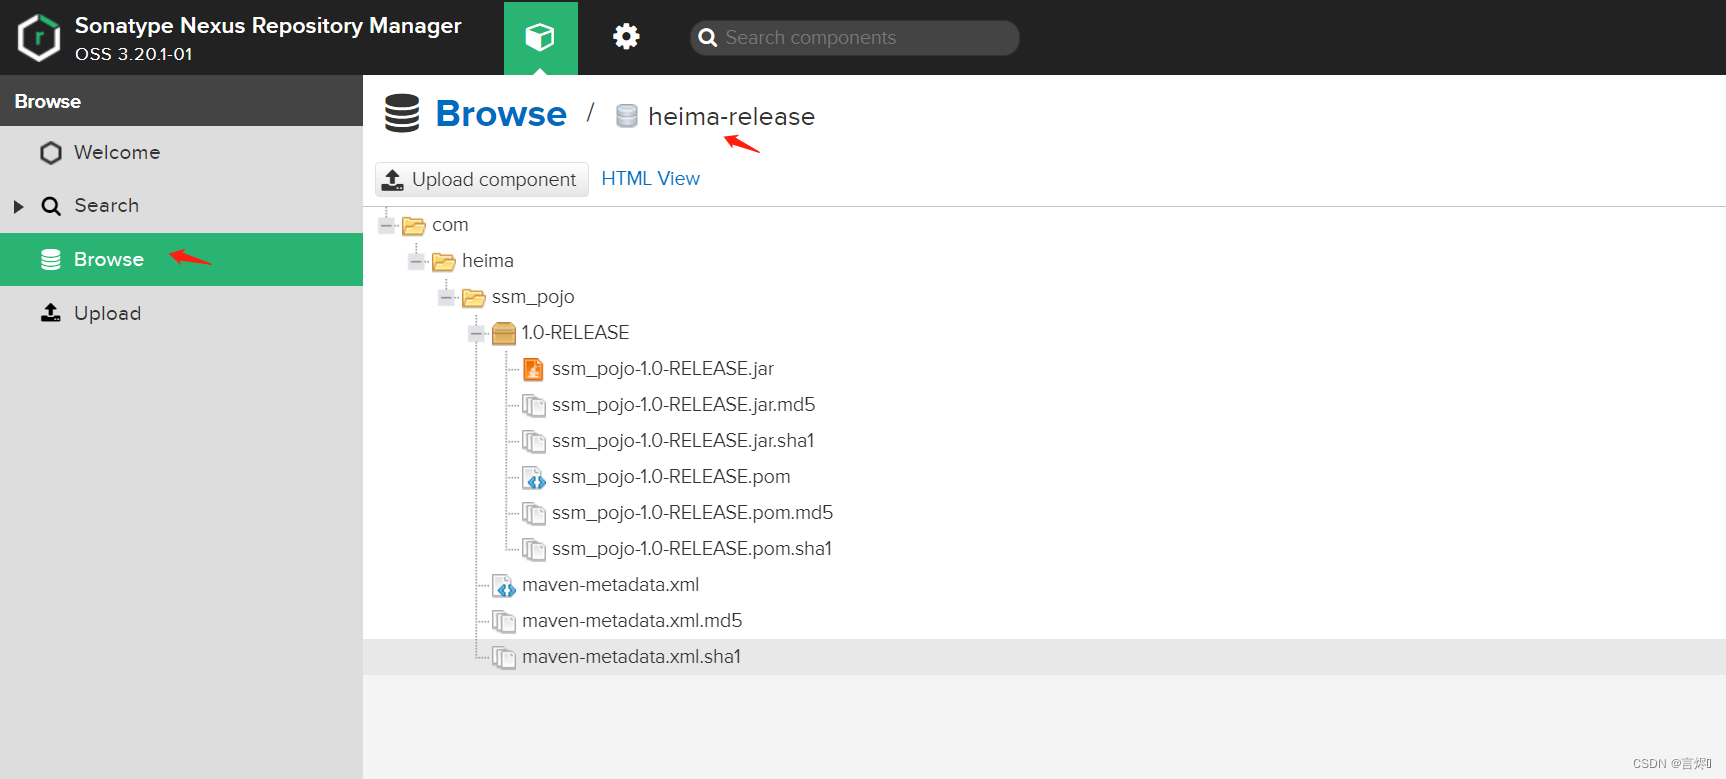
Task: Click the ssm_pojo folder icon
Action: coord(474,298)
